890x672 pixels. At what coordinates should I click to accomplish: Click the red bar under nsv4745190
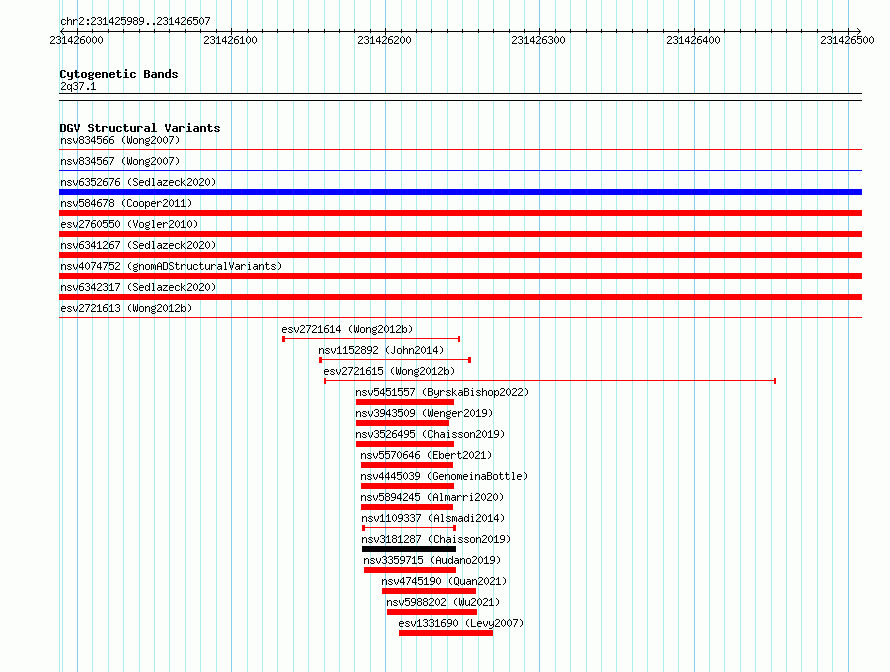click(429, 591)
